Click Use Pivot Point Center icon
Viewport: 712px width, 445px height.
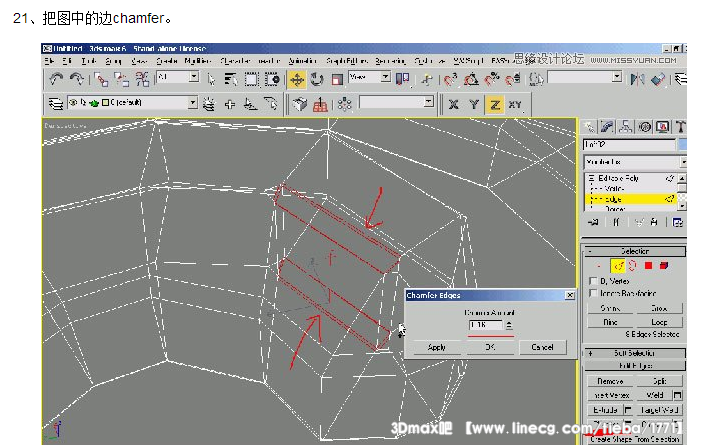pyautogui.click(x=402, y=79)
